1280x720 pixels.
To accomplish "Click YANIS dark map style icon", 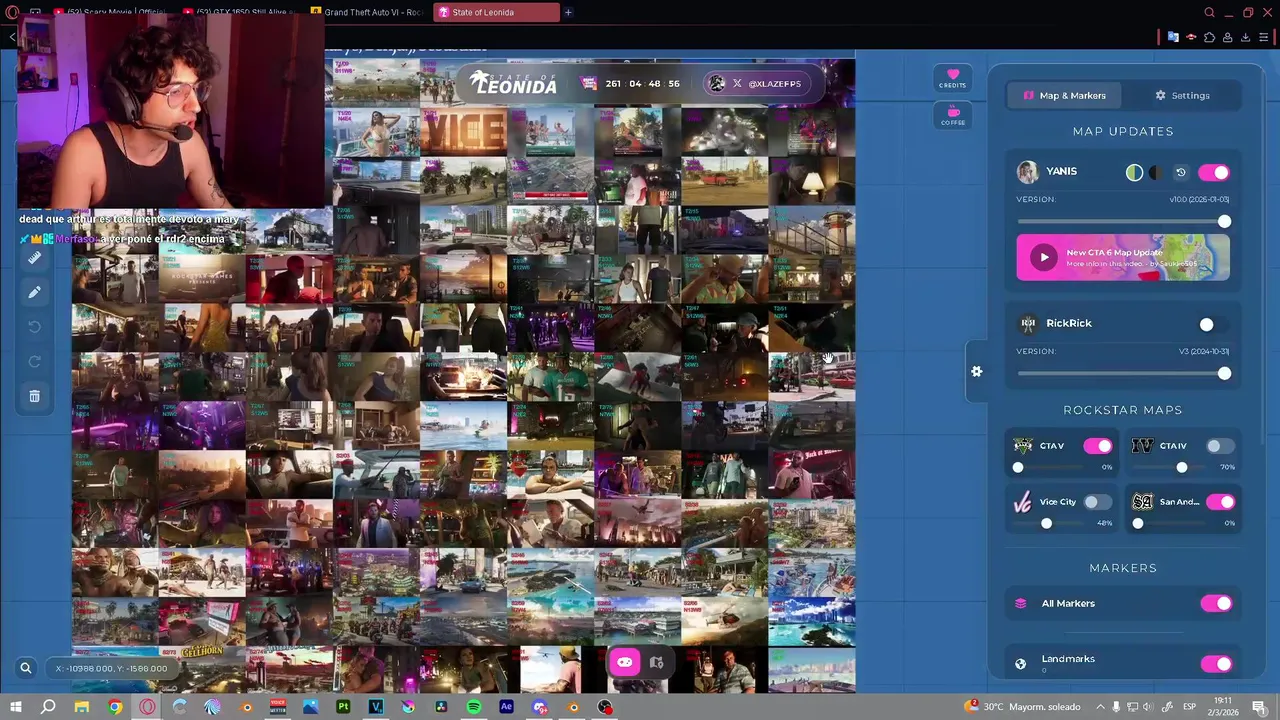I will pos(1156,172).
